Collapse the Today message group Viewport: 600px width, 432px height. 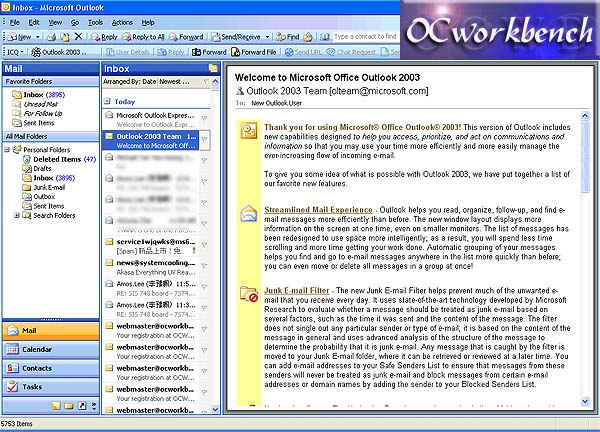pyautogui.click(x=108, y=101)
